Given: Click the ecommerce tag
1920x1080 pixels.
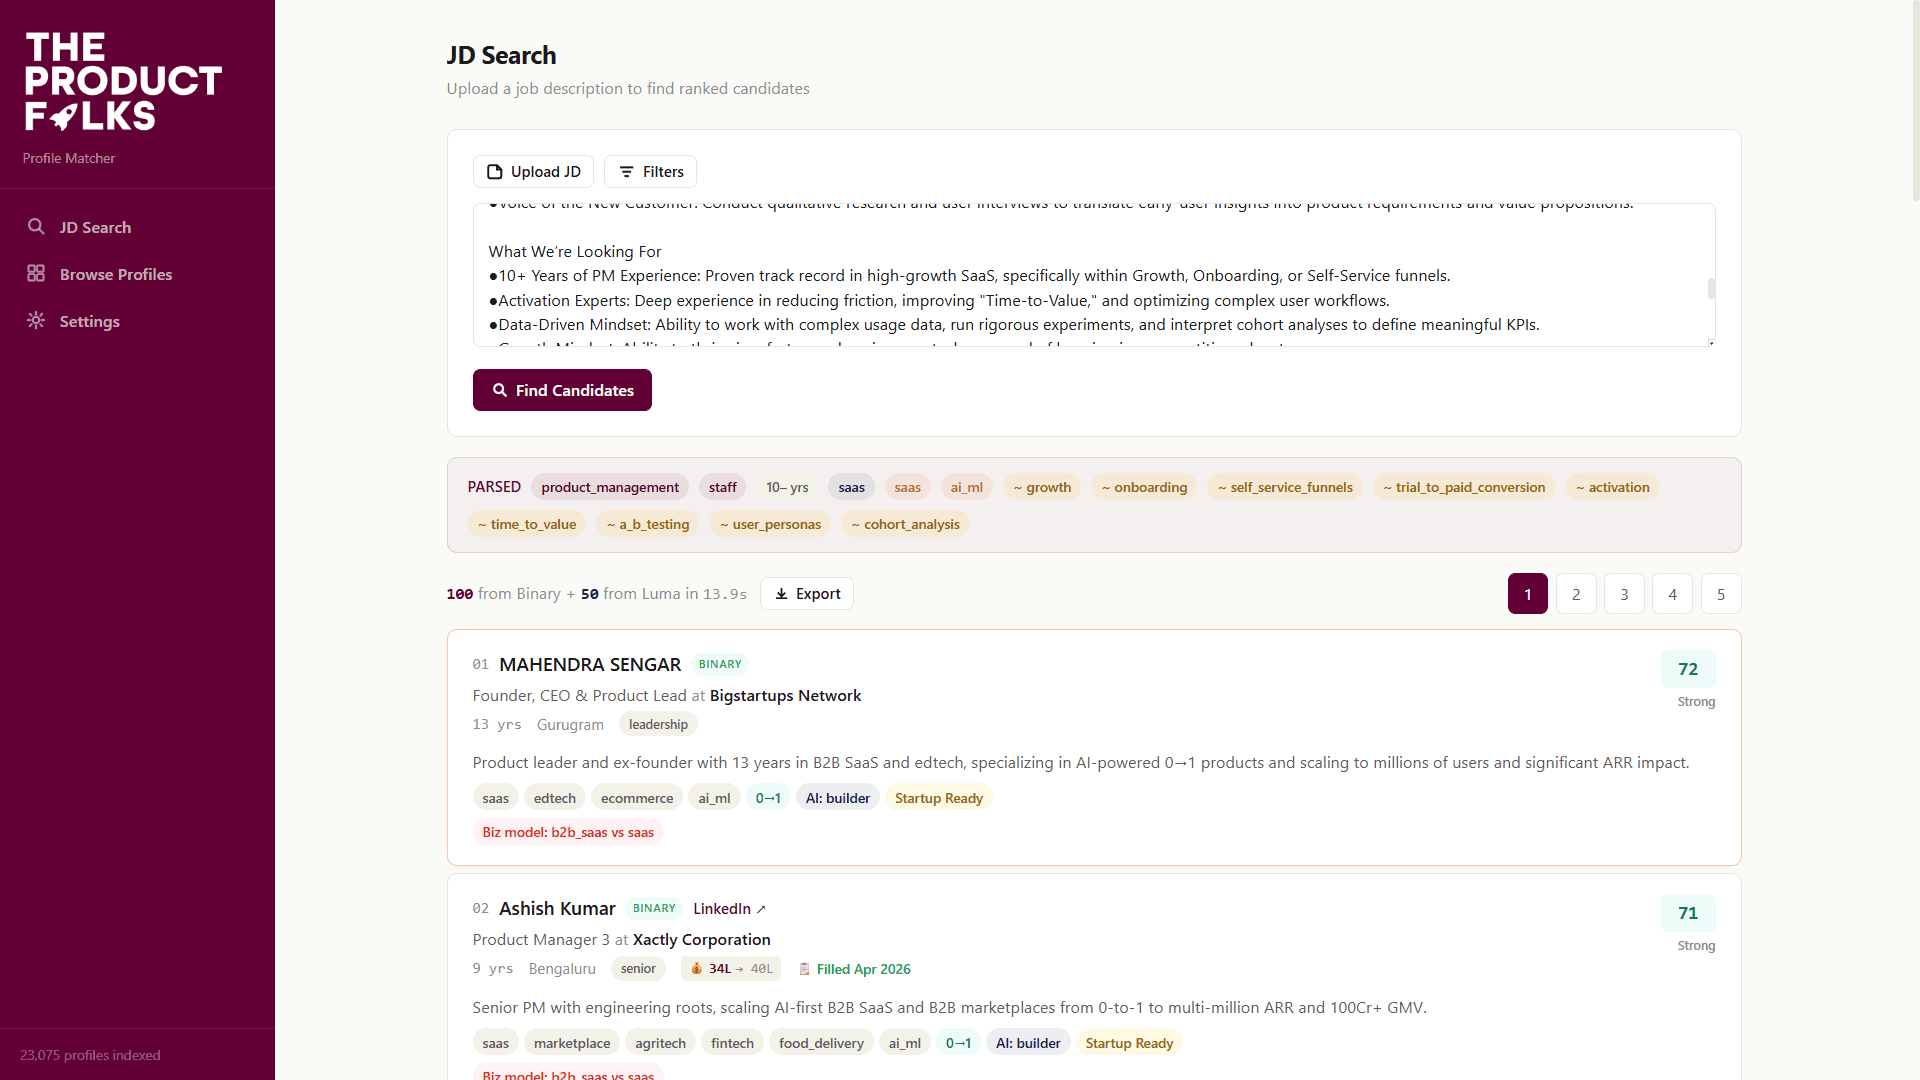Looking at the screenshot, I should tap(637, 798).
